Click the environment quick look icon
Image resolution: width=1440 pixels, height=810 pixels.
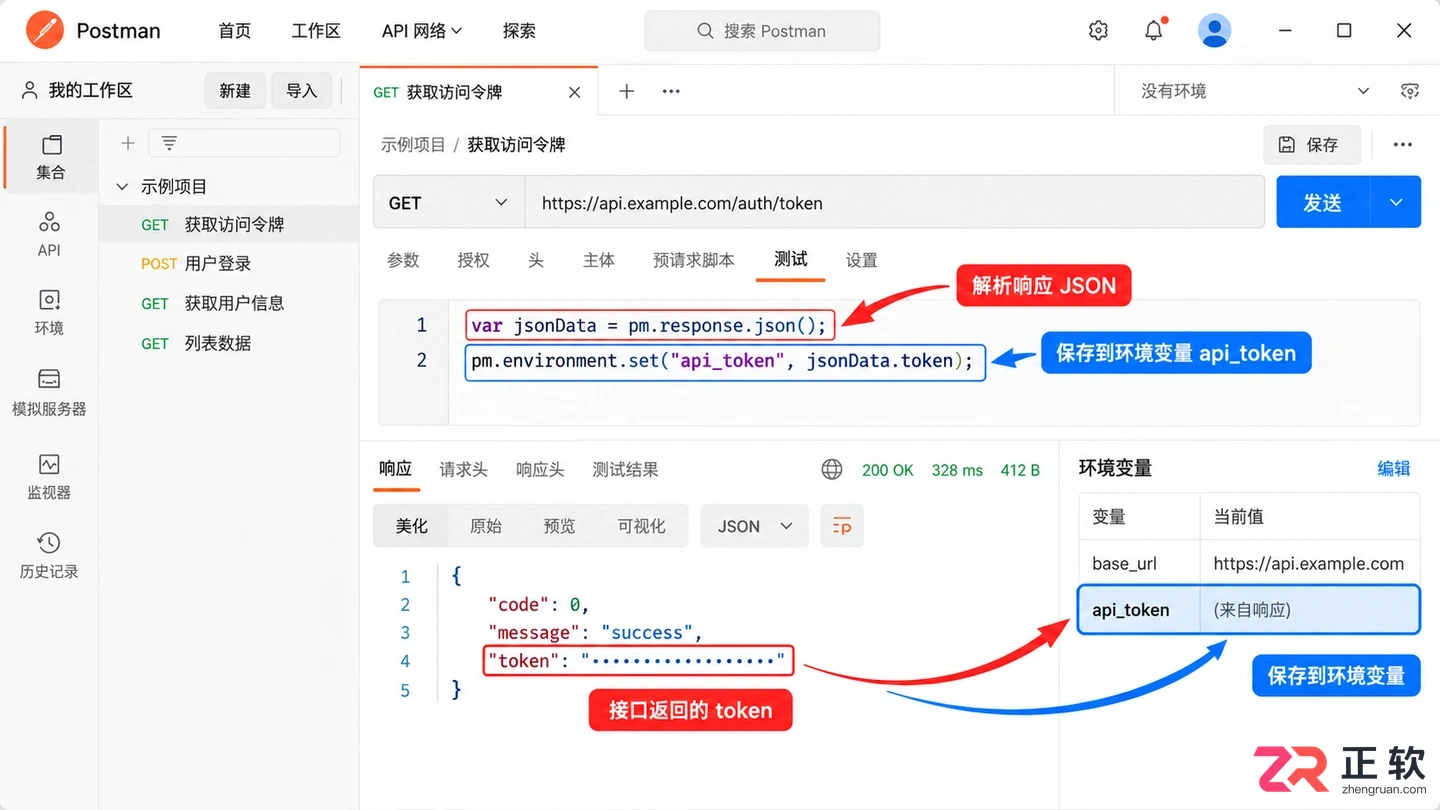tap(1410, 91)
